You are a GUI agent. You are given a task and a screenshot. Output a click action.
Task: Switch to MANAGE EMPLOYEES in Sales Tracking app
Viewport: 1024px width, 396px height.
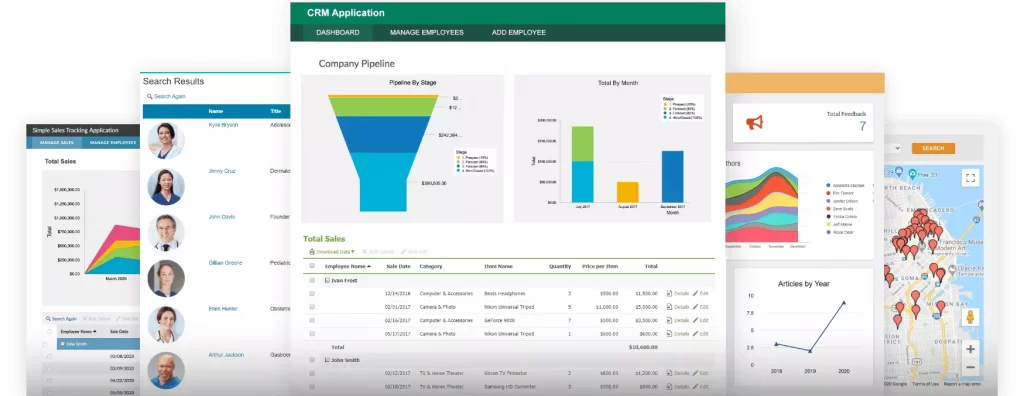113,142
